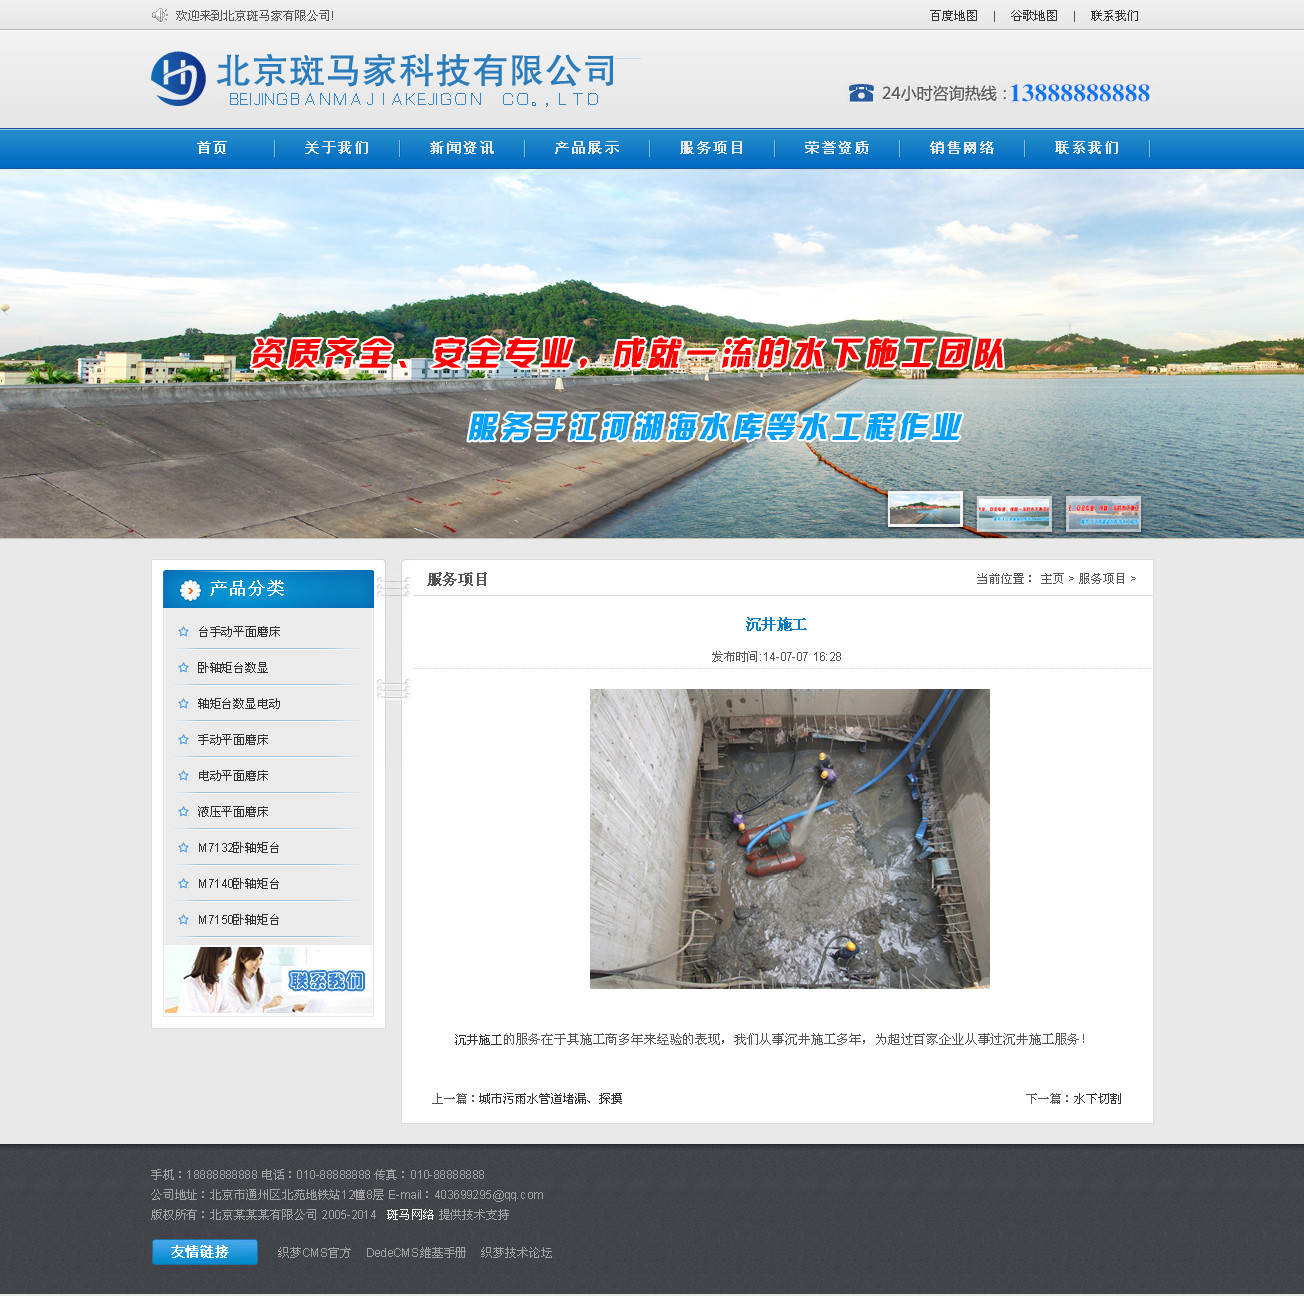Click the blue company logo icon
This screenshot has height=1296, width=1304.
(x=178, y=78)
